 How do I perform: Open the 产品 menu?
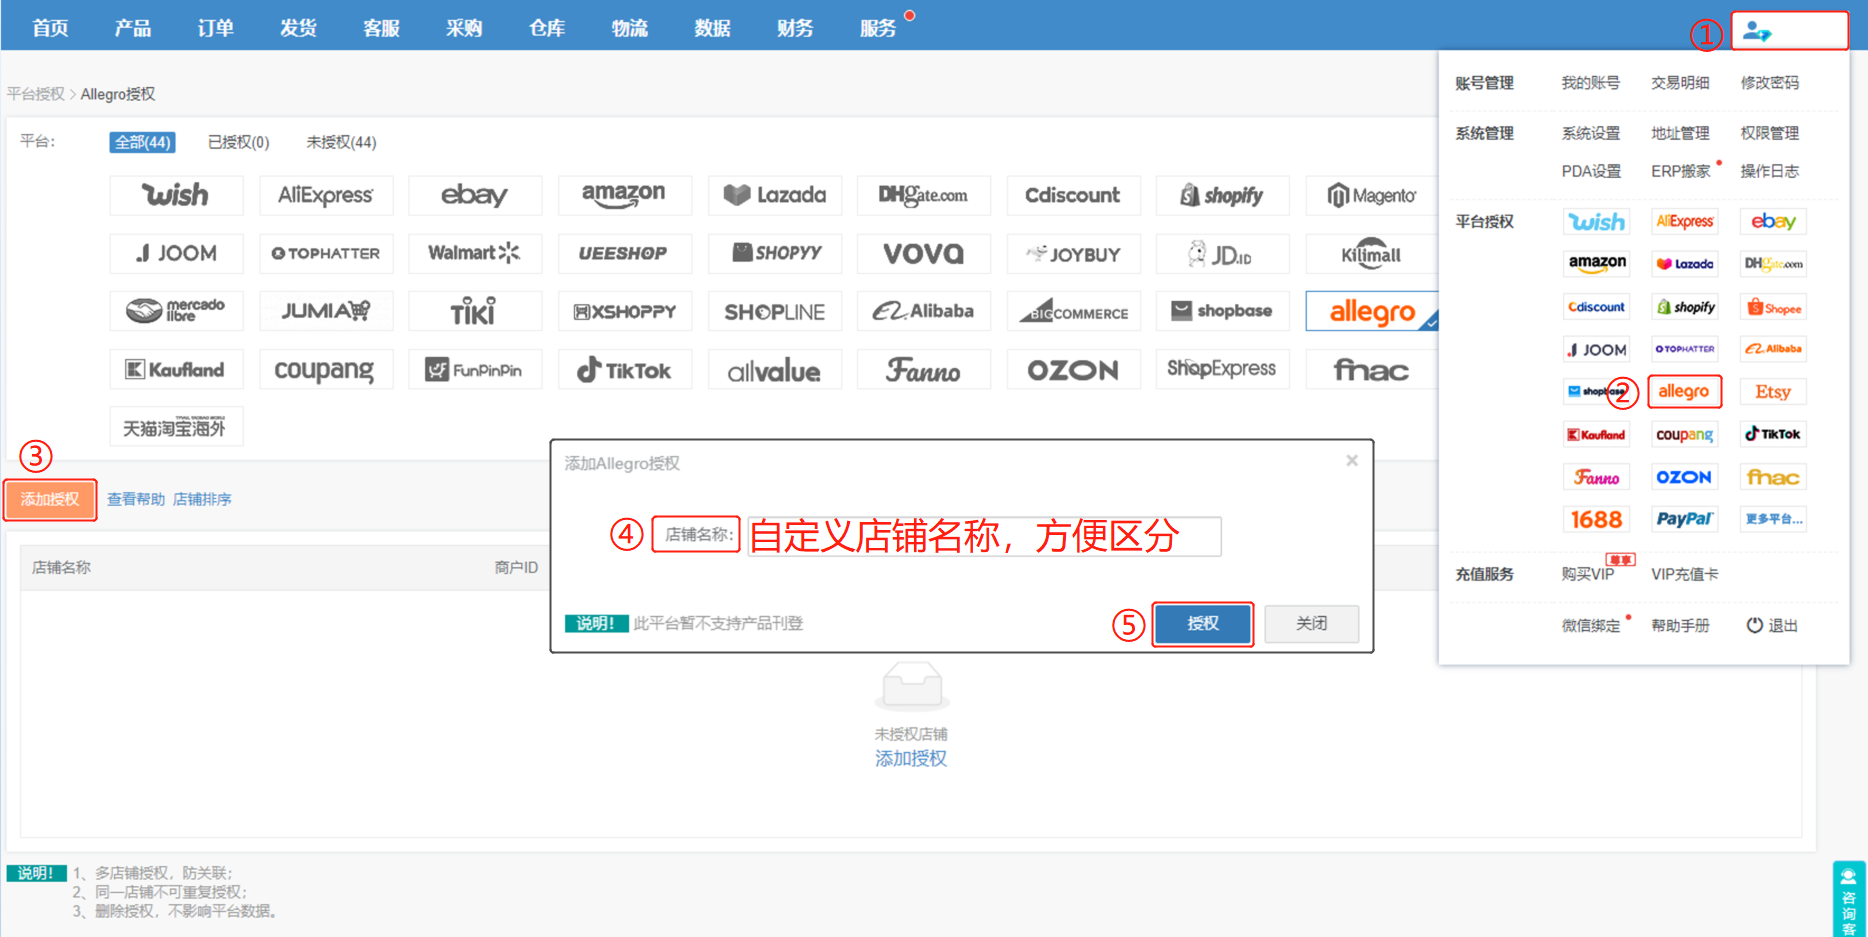tap(133, 28)
